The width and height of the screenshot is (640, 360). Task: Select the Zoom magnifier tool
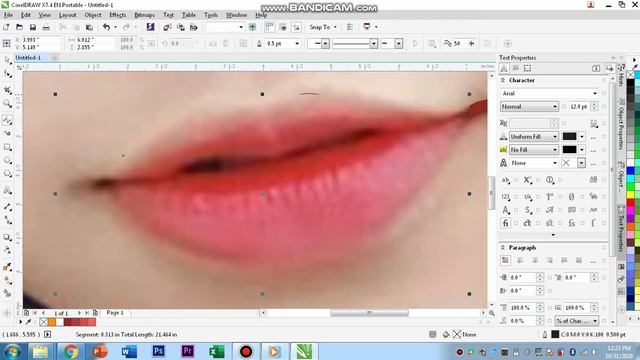(x=7, y=104)
